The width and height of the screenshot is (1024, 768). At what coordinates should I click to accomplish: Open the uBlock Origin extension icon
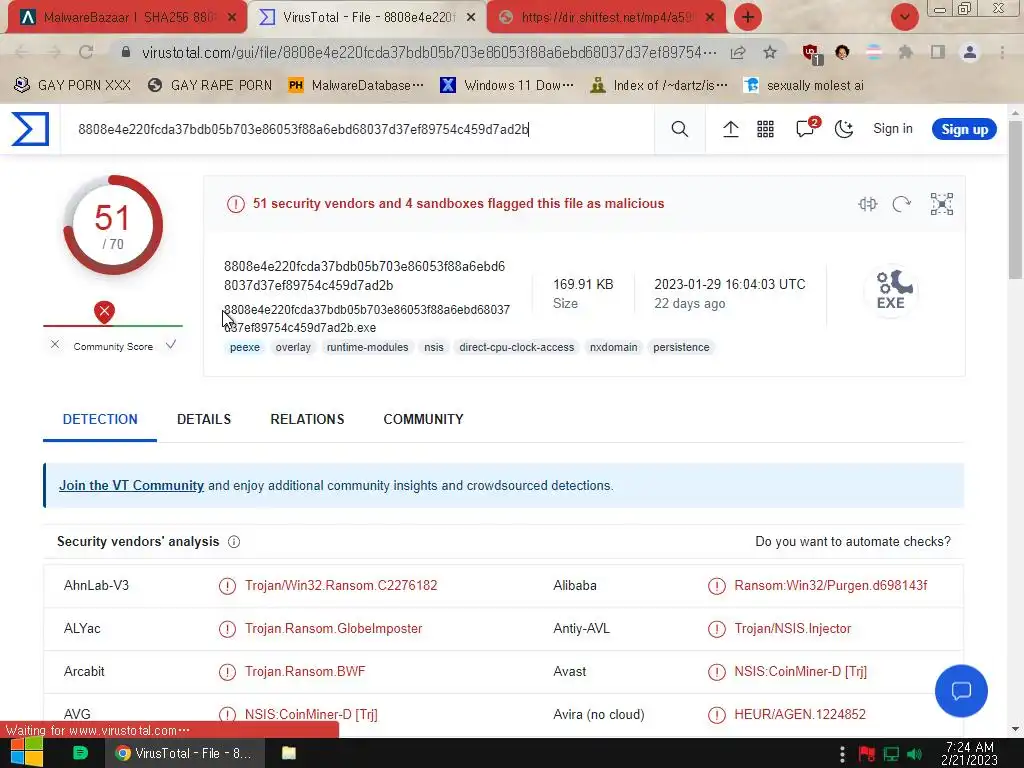point(811,53)
